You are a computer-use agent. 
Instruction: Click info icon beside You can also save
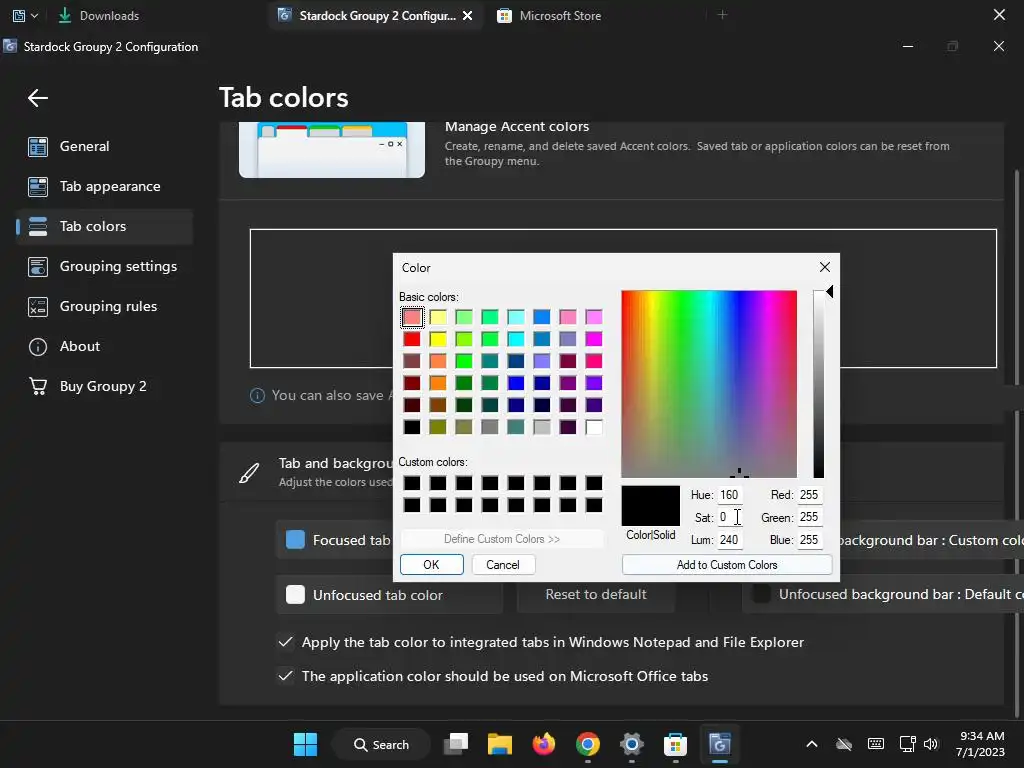[257, 395]
